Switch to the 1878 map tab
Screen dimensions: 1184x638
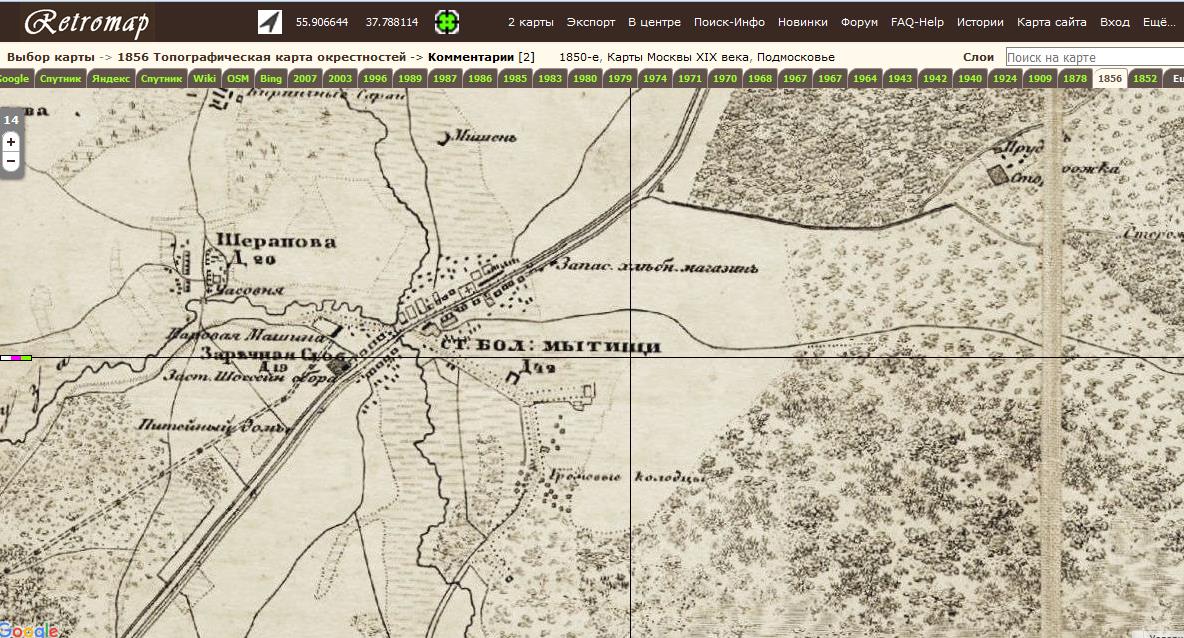coord(1075,78)
